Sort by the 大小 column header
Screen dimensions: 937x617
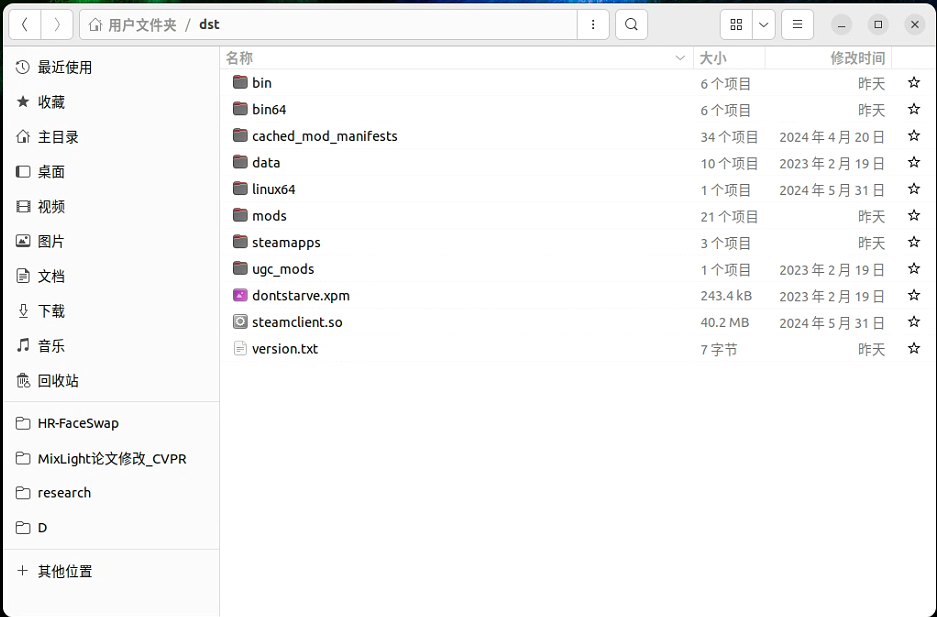pos(729,58)
